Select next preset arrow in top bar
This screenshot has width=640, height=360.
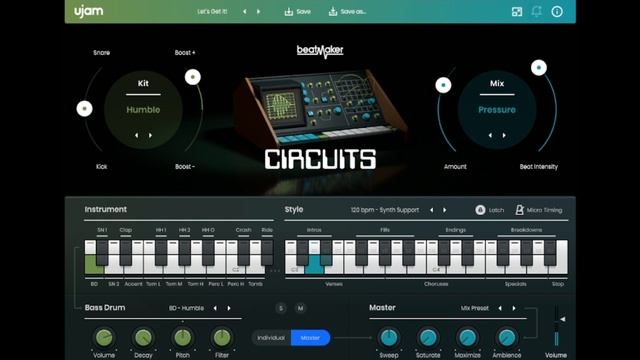click(258, 11)
